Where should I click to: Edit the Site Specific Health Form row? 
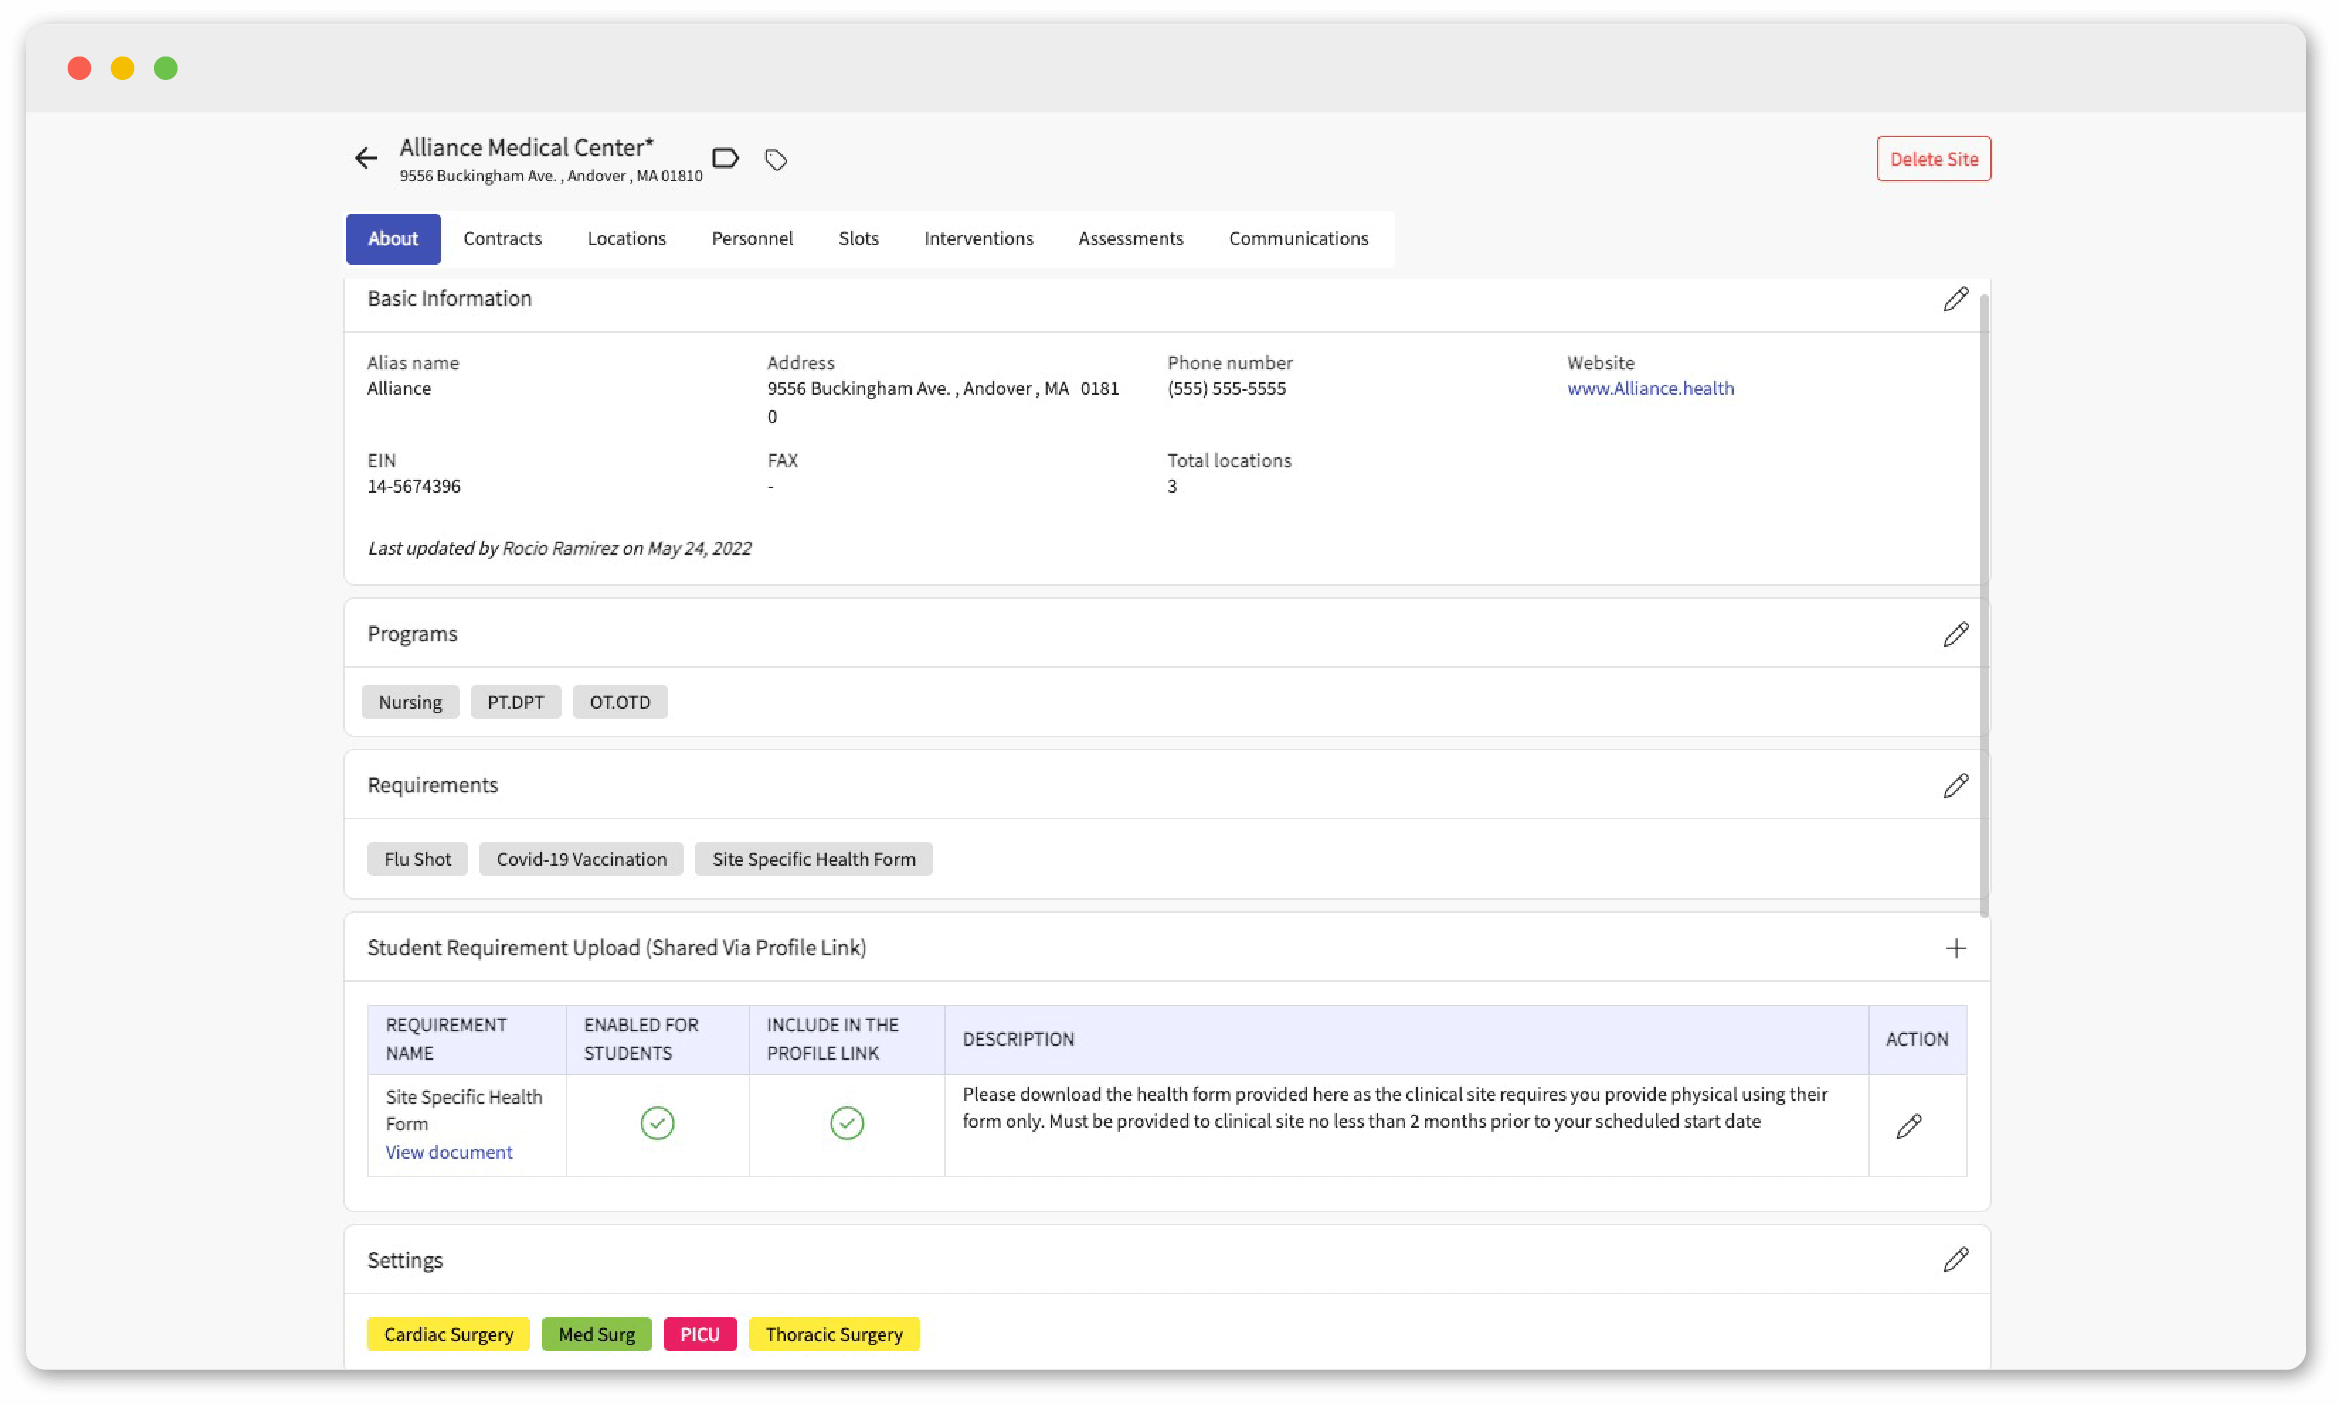tap(1908, 1125)
